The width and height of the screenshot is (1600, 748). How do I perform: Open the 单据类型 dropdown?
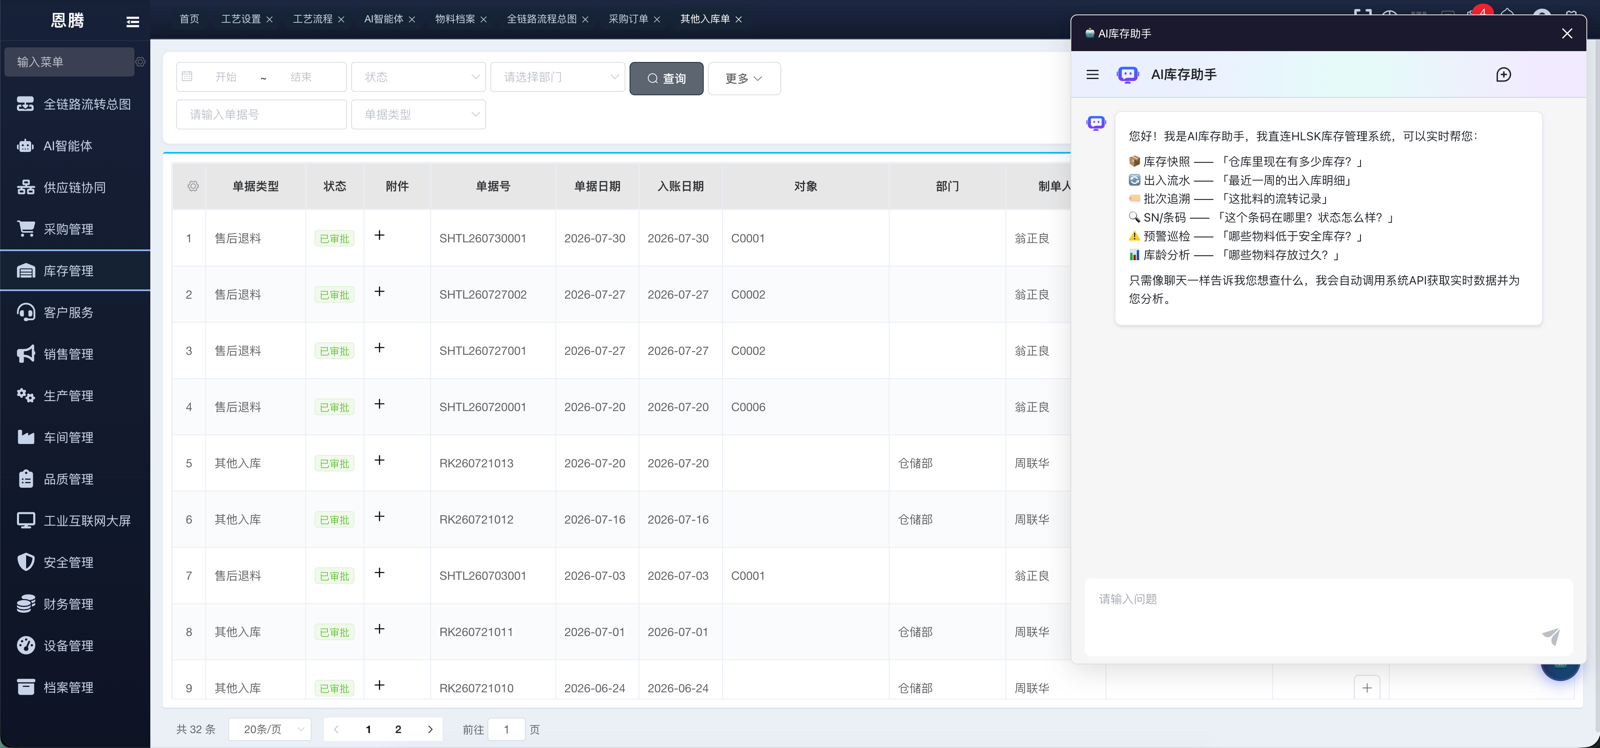click(418, 115)
